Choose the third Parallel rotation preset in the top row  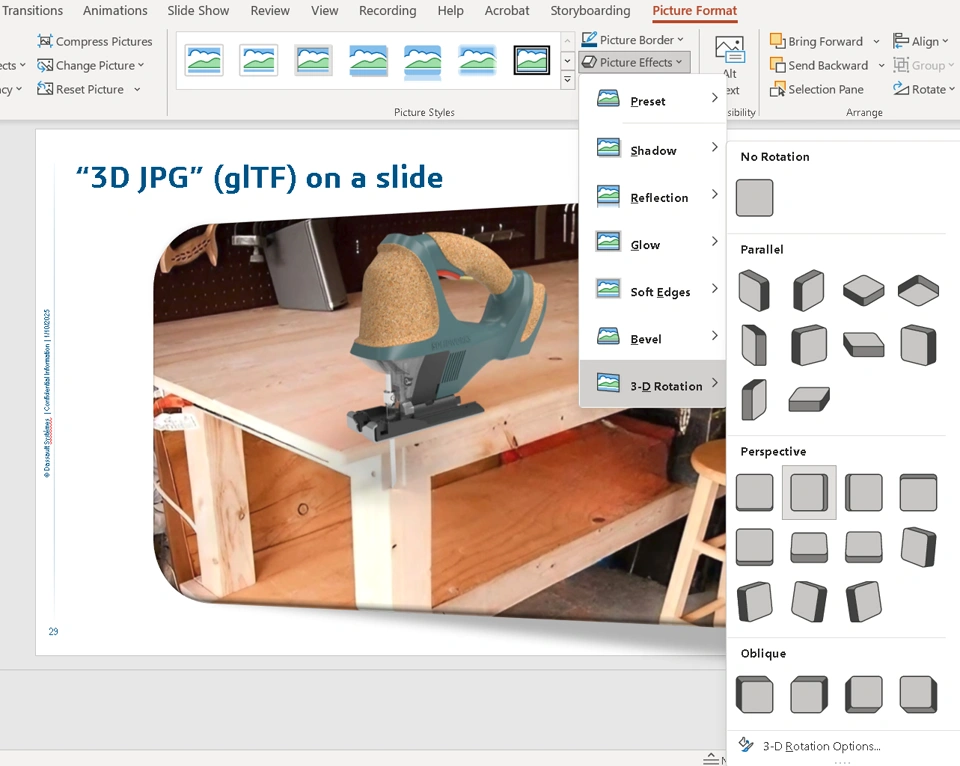click(863, 290)
